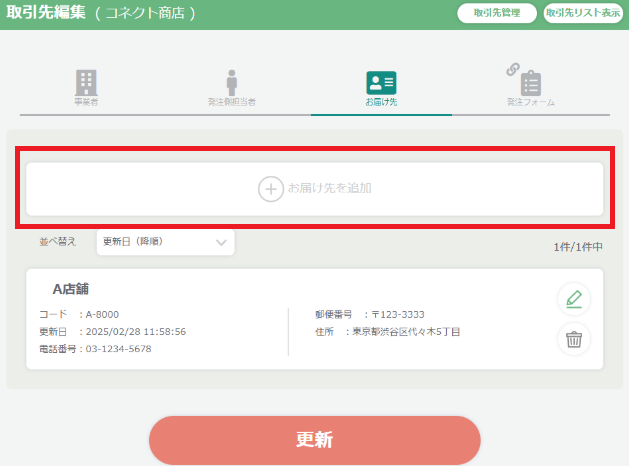Image resolution: width=629 pixels, height=466 pixels.
Task: Click the red 更新 button
Action: (x=314, y=440)
